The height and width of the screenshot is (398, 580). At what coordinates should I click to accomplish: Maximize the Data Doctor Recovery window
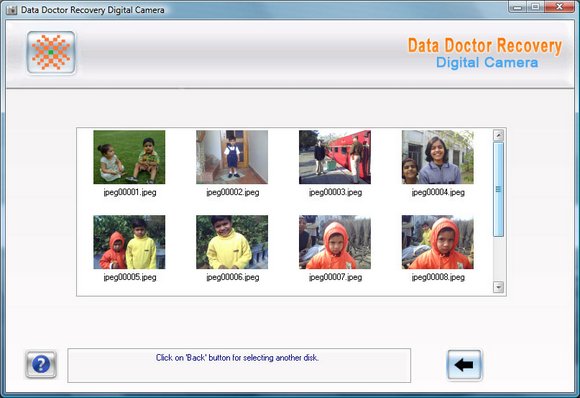(x=535, y=7)
